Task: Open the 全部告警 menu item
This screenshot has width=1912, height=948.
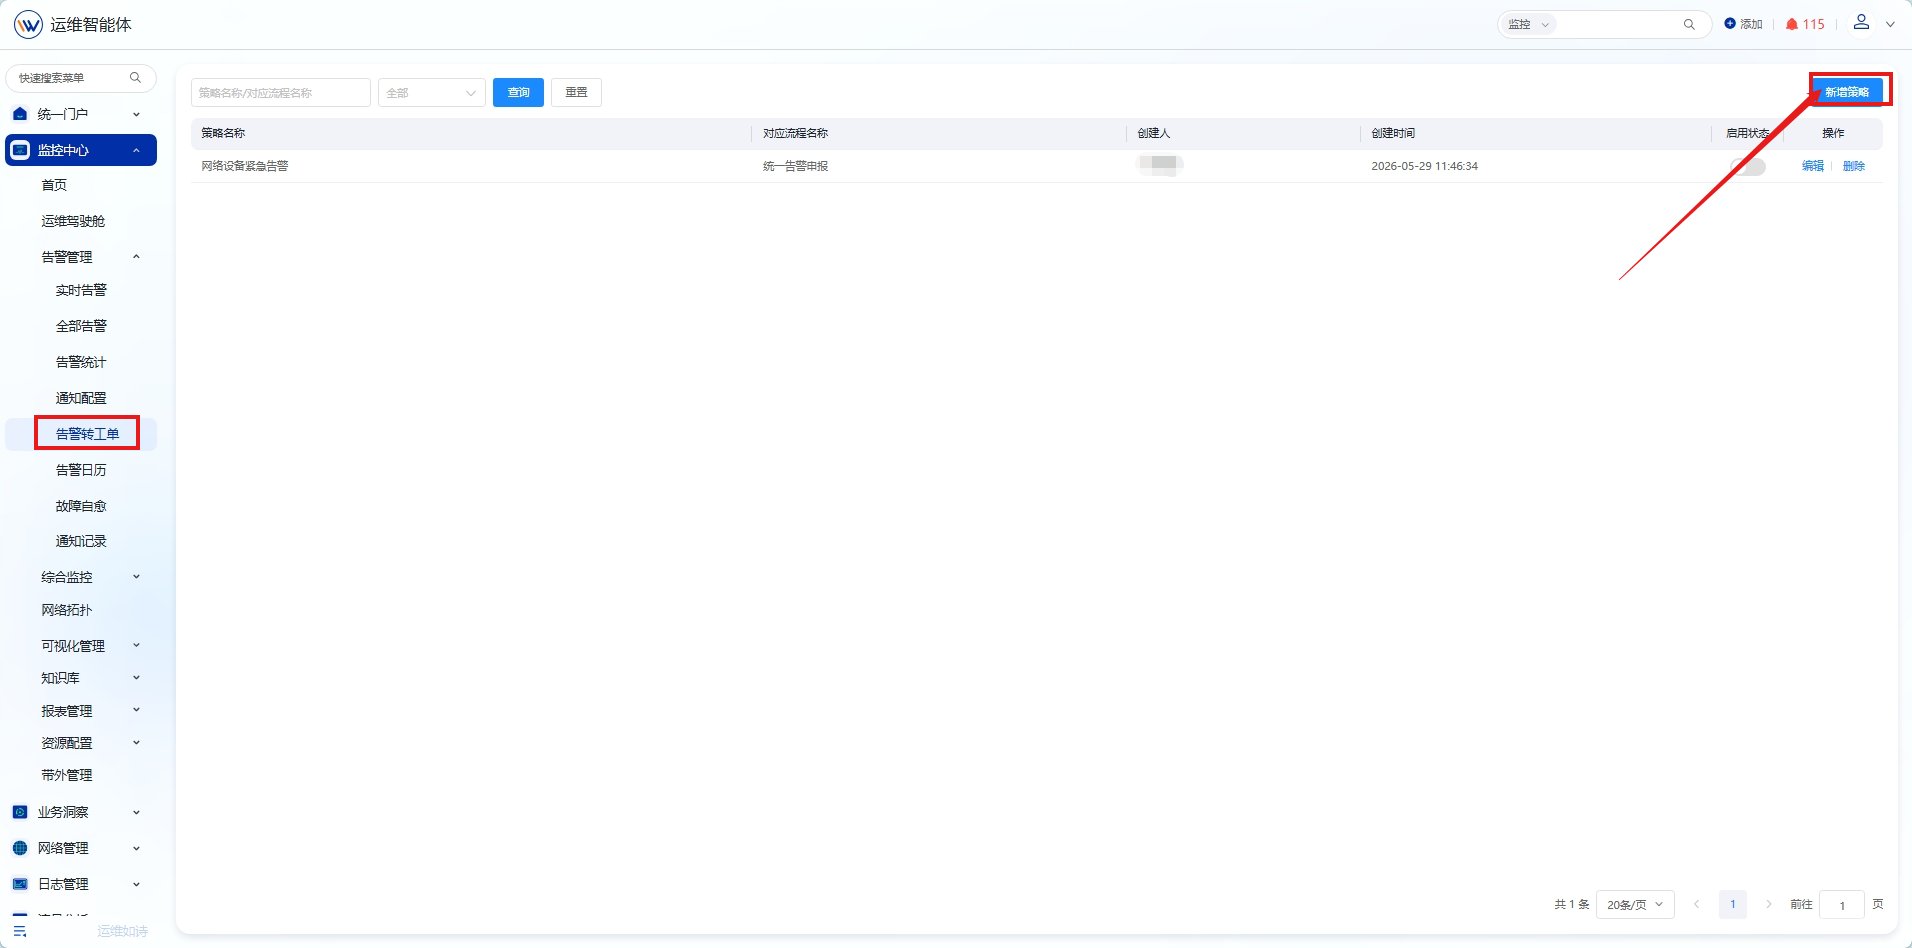Action: (x=81, y=326)
